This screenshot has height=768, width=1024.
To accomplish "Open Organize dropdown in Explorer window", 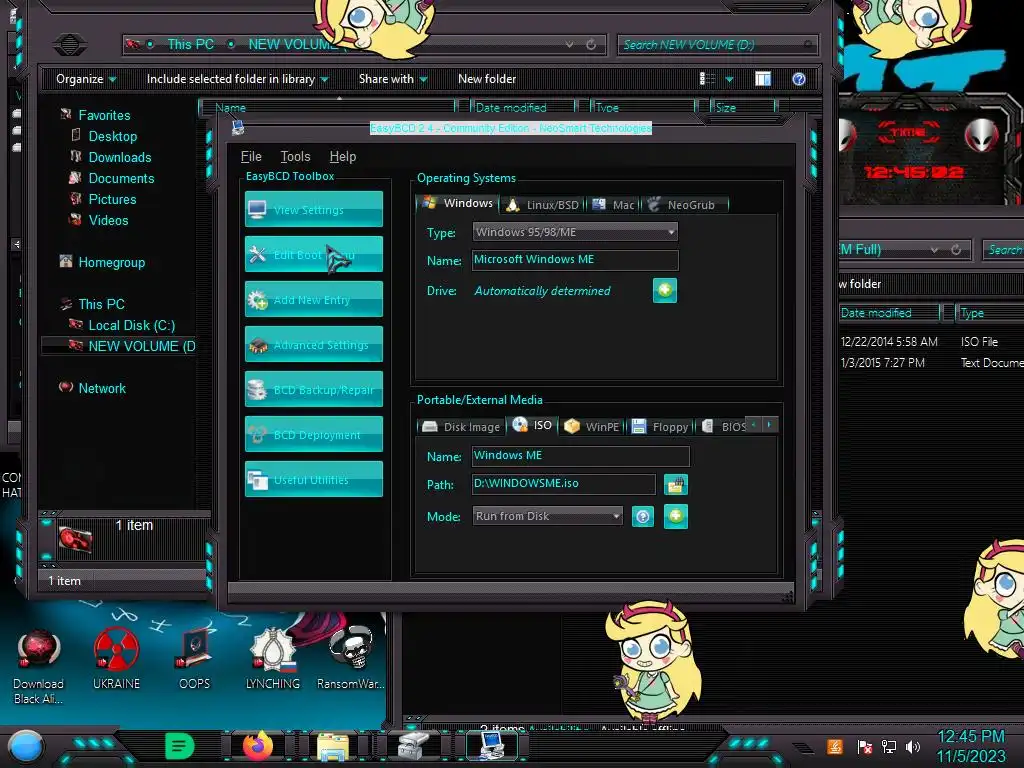I will pos(86,79).
